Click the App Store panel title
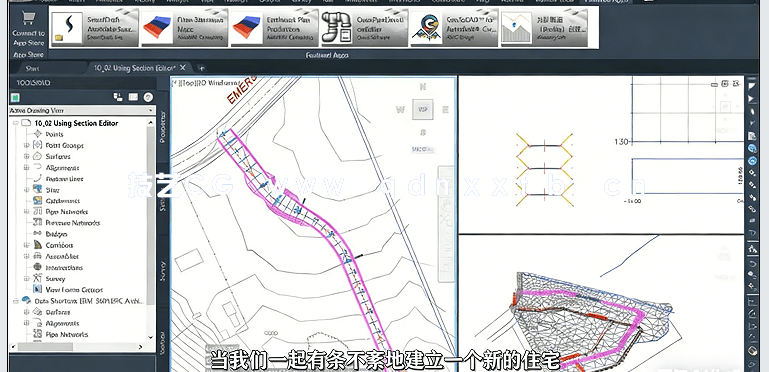769x372 pixels. pos(28,55)
